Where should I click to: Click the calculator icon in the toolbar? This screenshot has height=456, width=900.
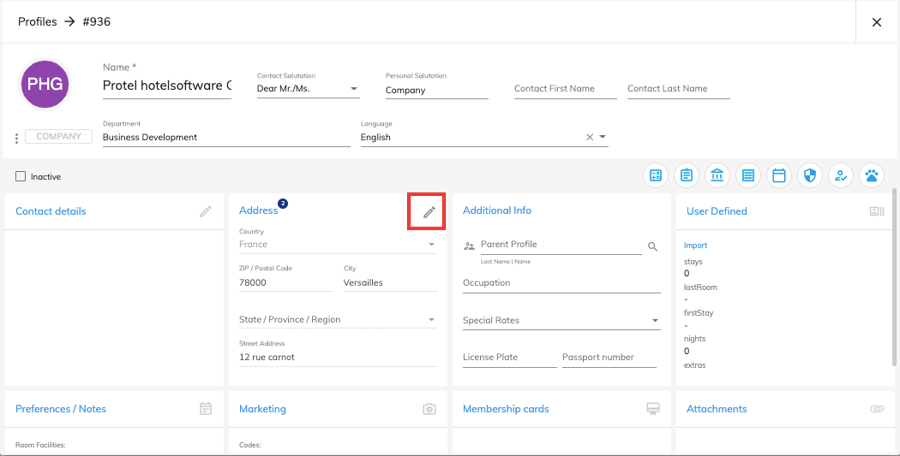(x=655, y=176)
